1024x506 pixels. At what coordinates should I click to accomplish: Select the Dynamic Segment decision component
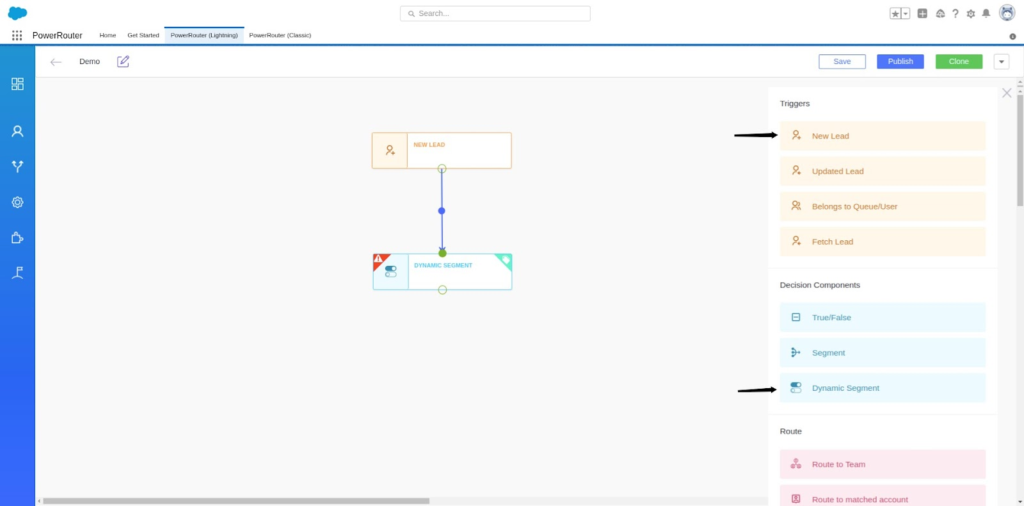(882, 388)
